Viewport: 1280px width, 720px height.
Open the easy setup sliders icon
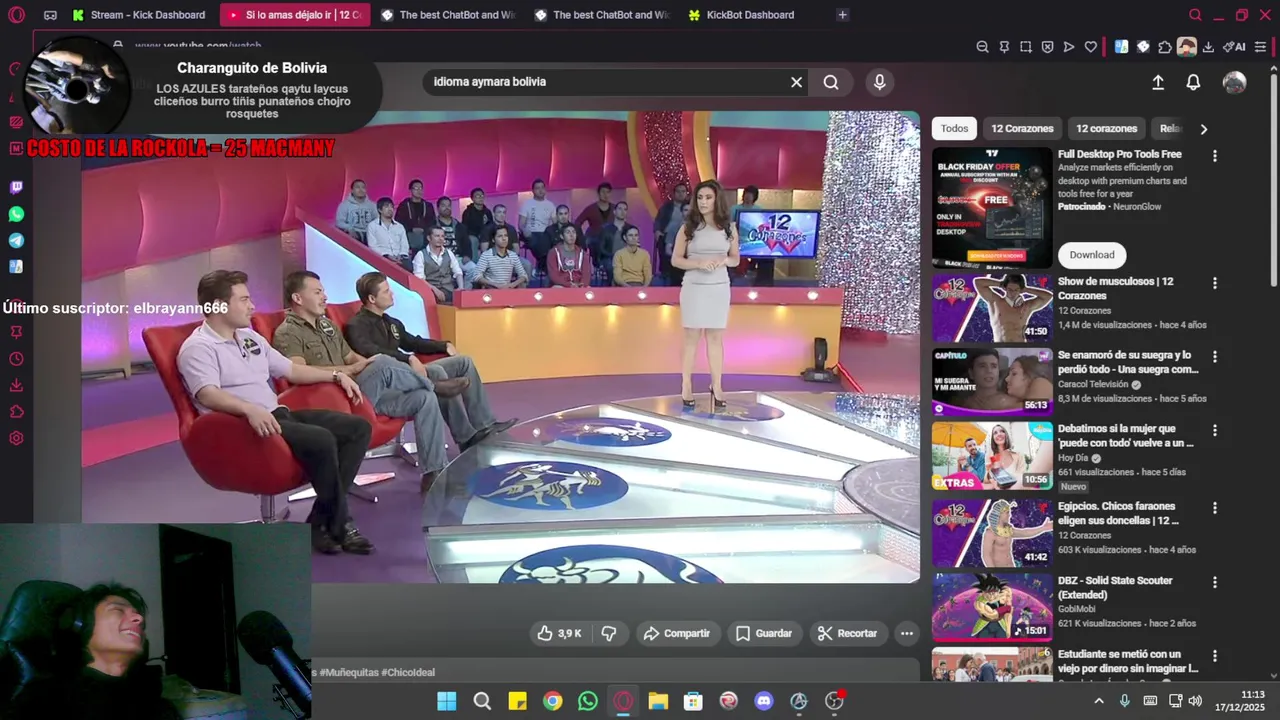[1260, 47]
